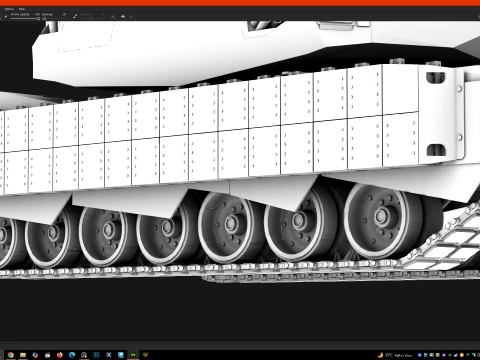The height and width of the screenshot is (360, 480).
Task: Click the light green tray icon
Action: point(438,355)
